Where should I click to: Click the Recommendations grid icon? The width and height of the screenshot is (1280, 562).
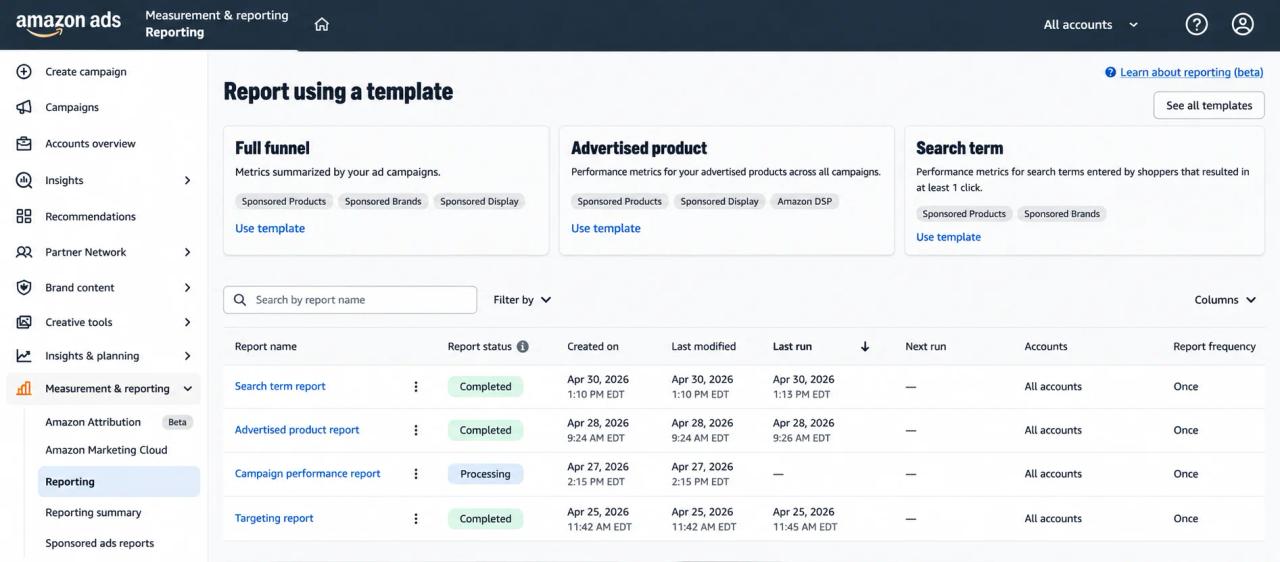click(24, 216)
